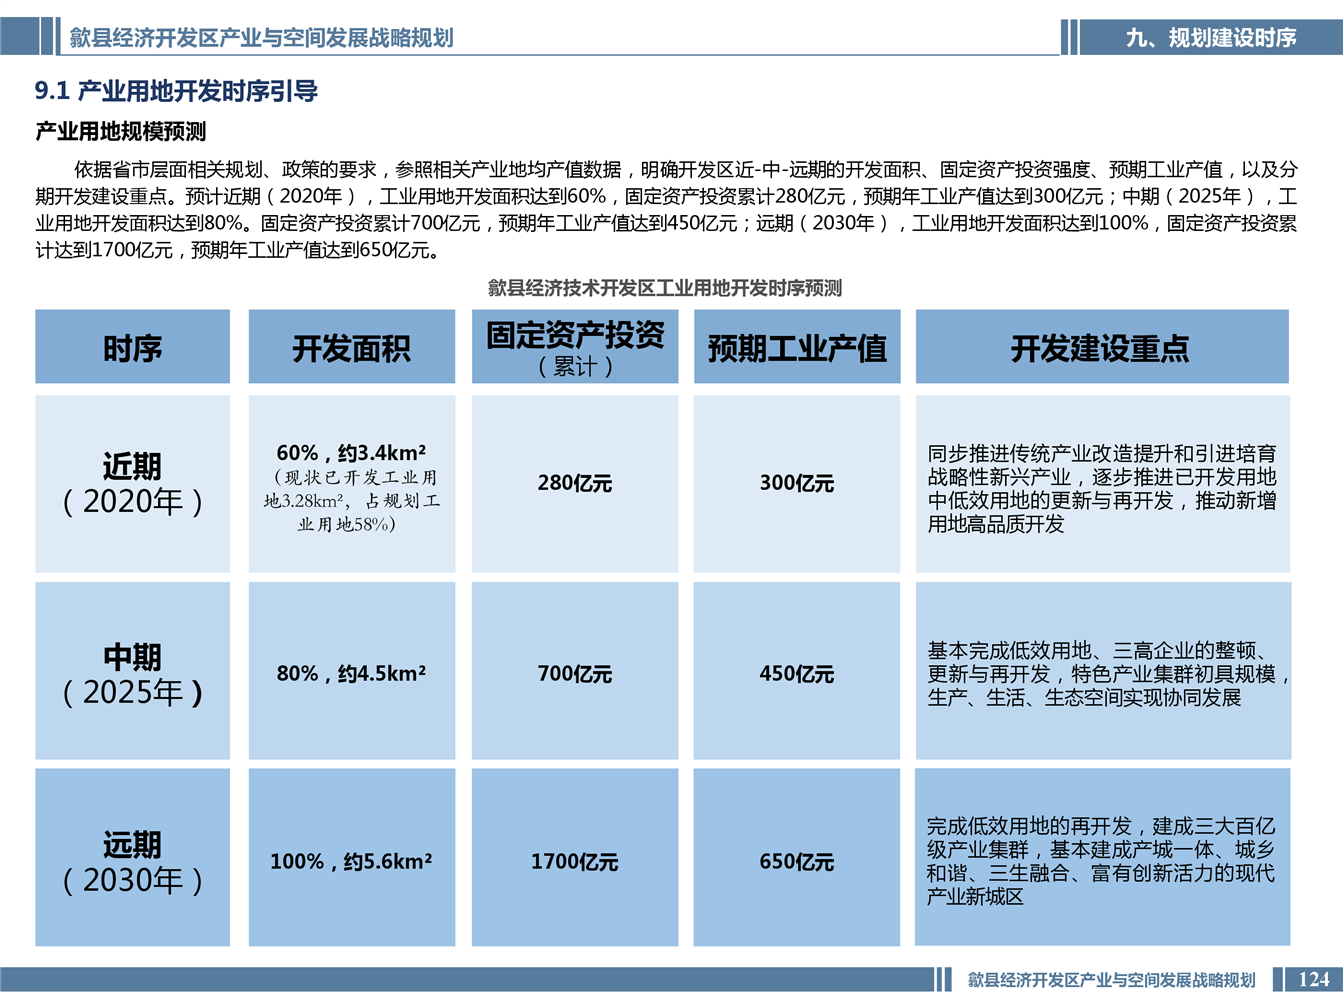The height and width of the screenshot is (1007, 1343).
Task: Click the cell 80%,约4.5km²
Action: pos(351,673)
